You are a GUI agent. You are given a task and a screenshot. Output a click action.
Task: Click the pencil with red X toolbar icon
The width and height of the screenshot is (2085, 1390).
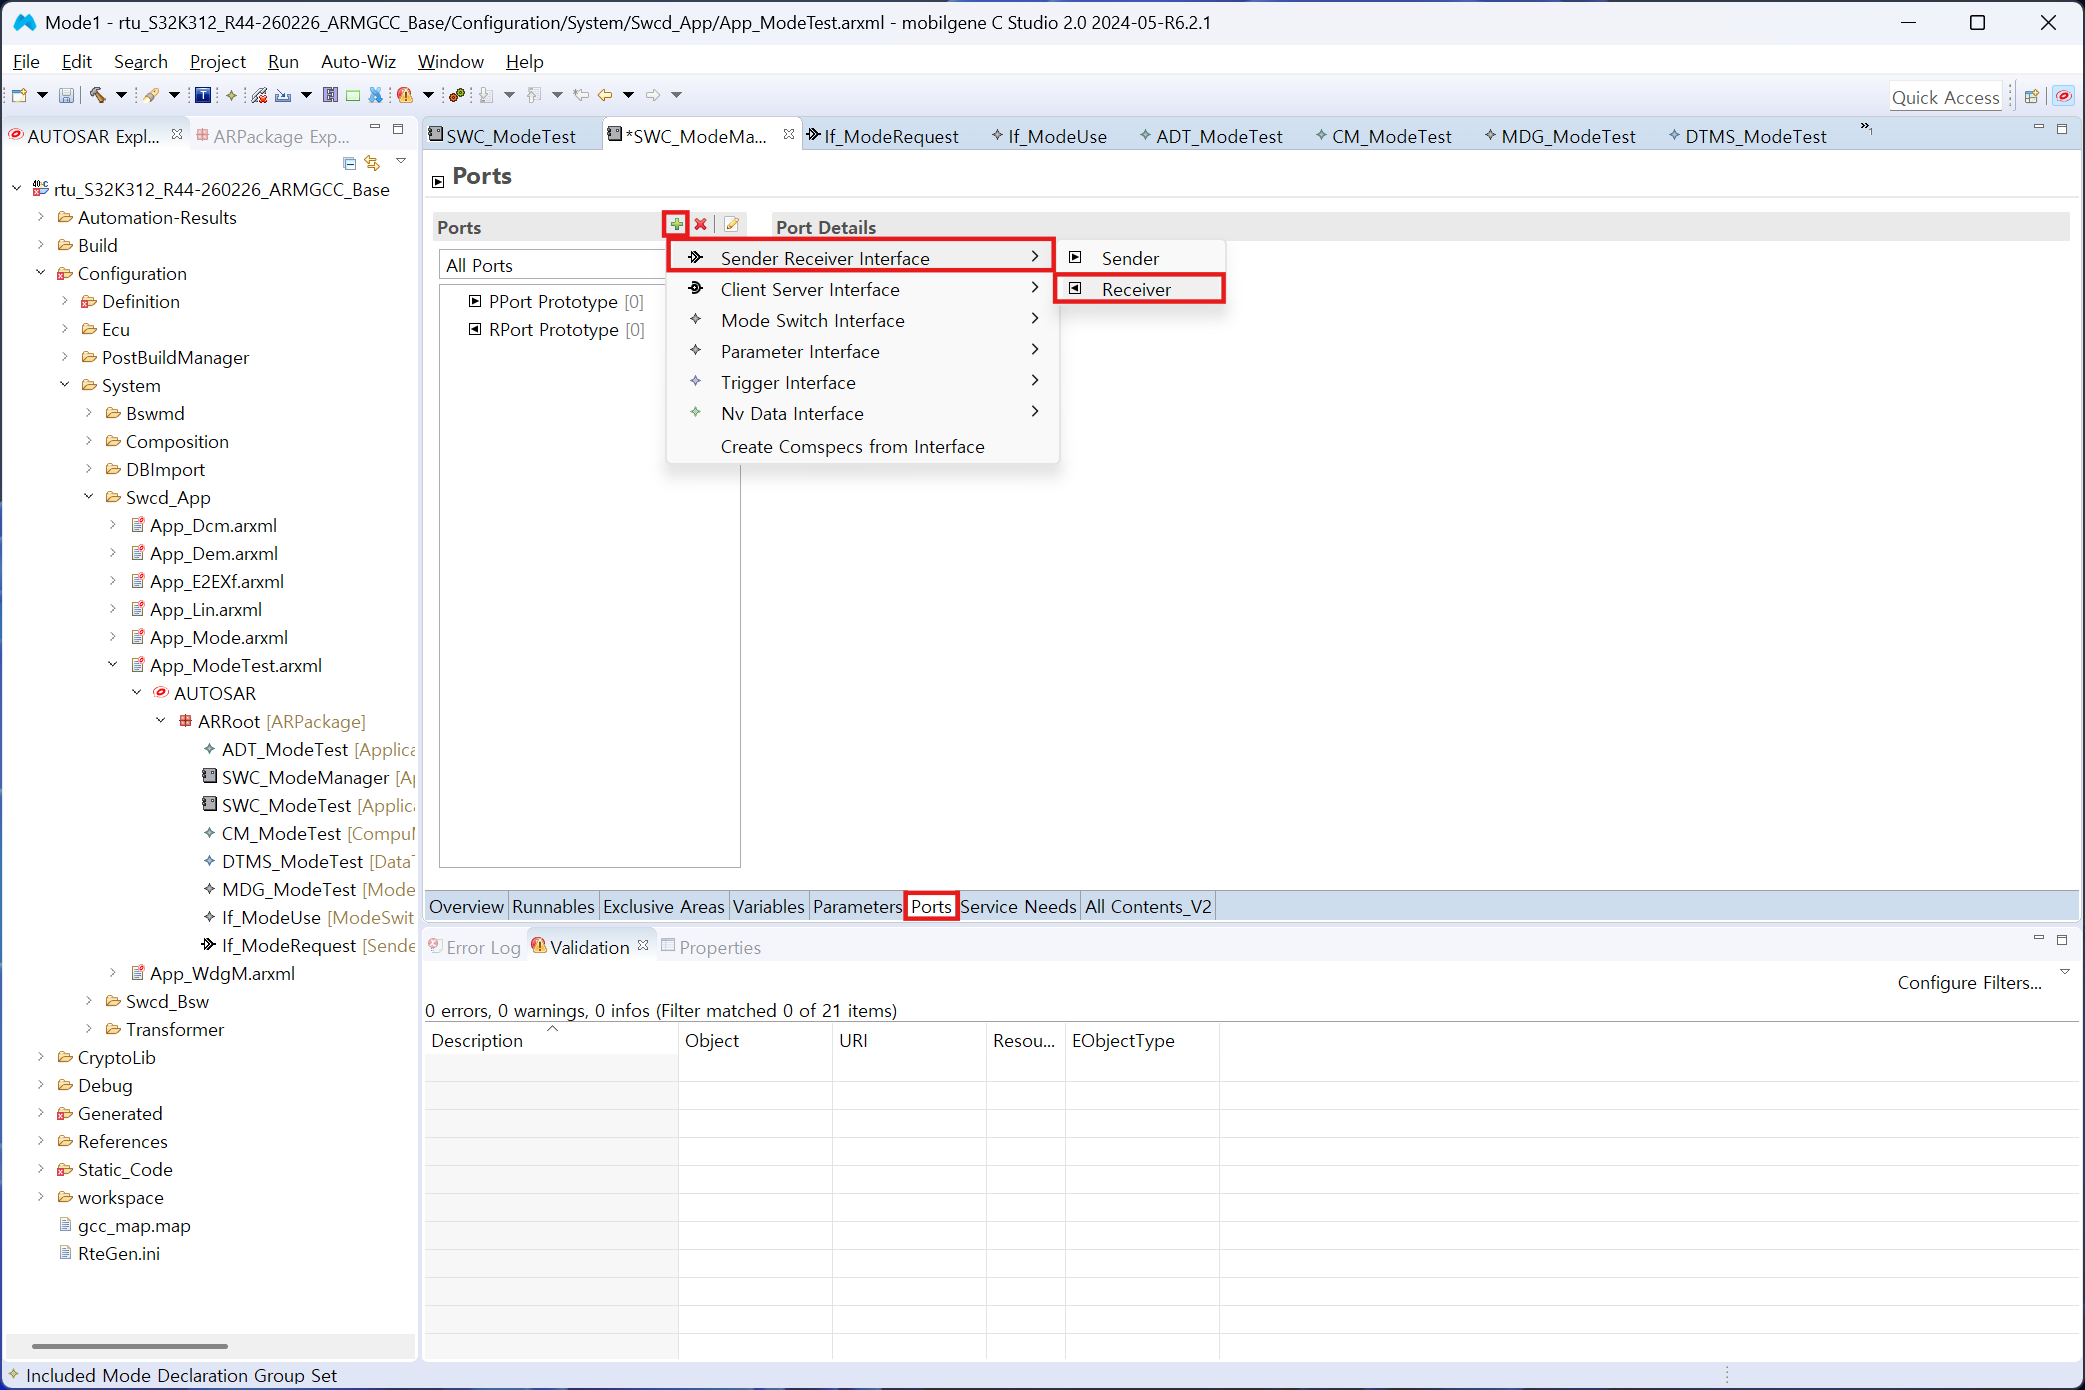tap(259, 95)
